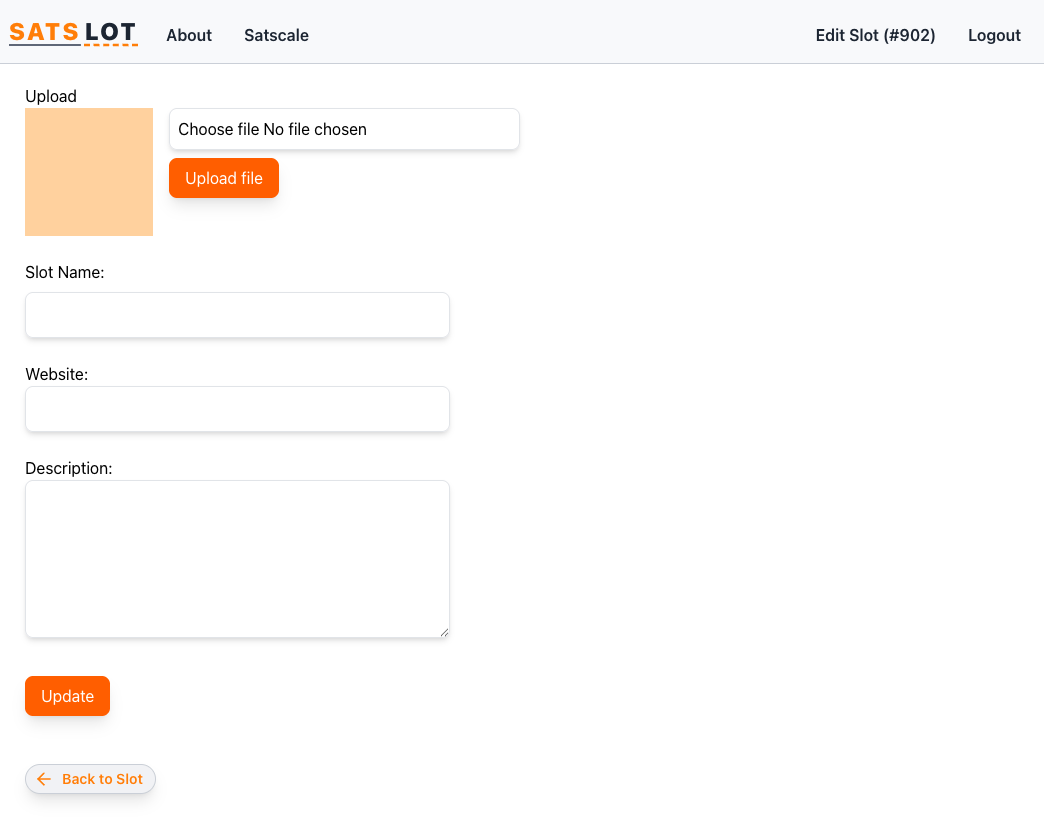Click inside the Website input field
Viewport: 1044px width, 818px height.
[x=237, y=409]
